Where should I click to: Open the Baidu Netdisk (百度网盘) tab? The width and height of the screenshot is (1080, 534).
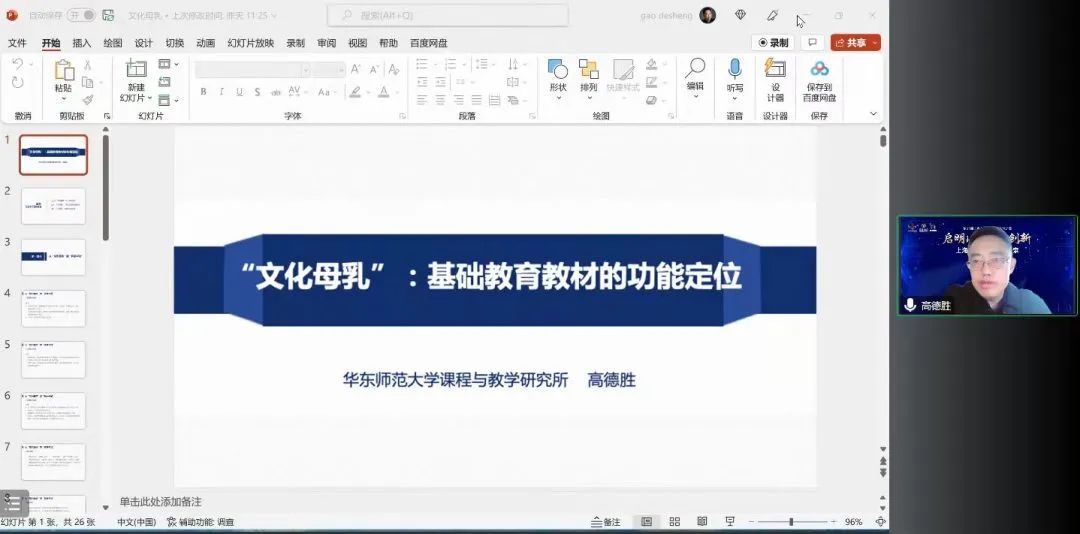(x=428, y=43)
